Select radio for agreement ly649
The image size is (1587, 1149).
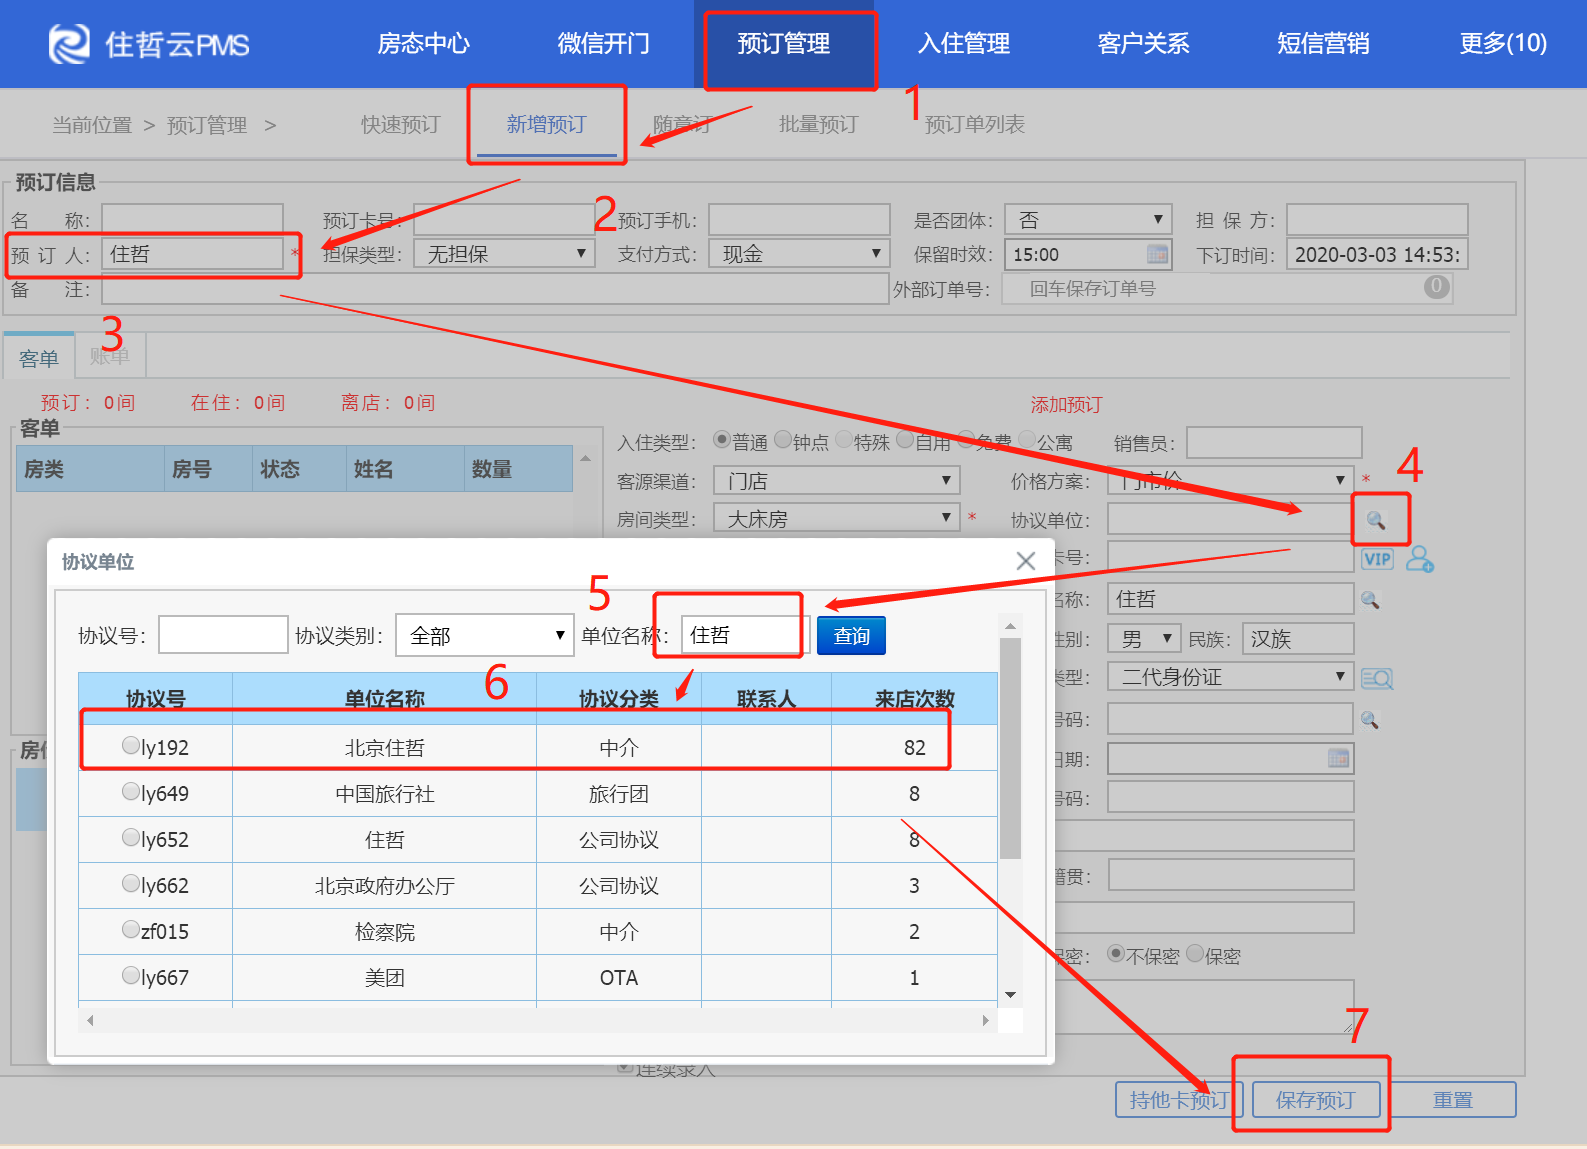pos(130,791)
